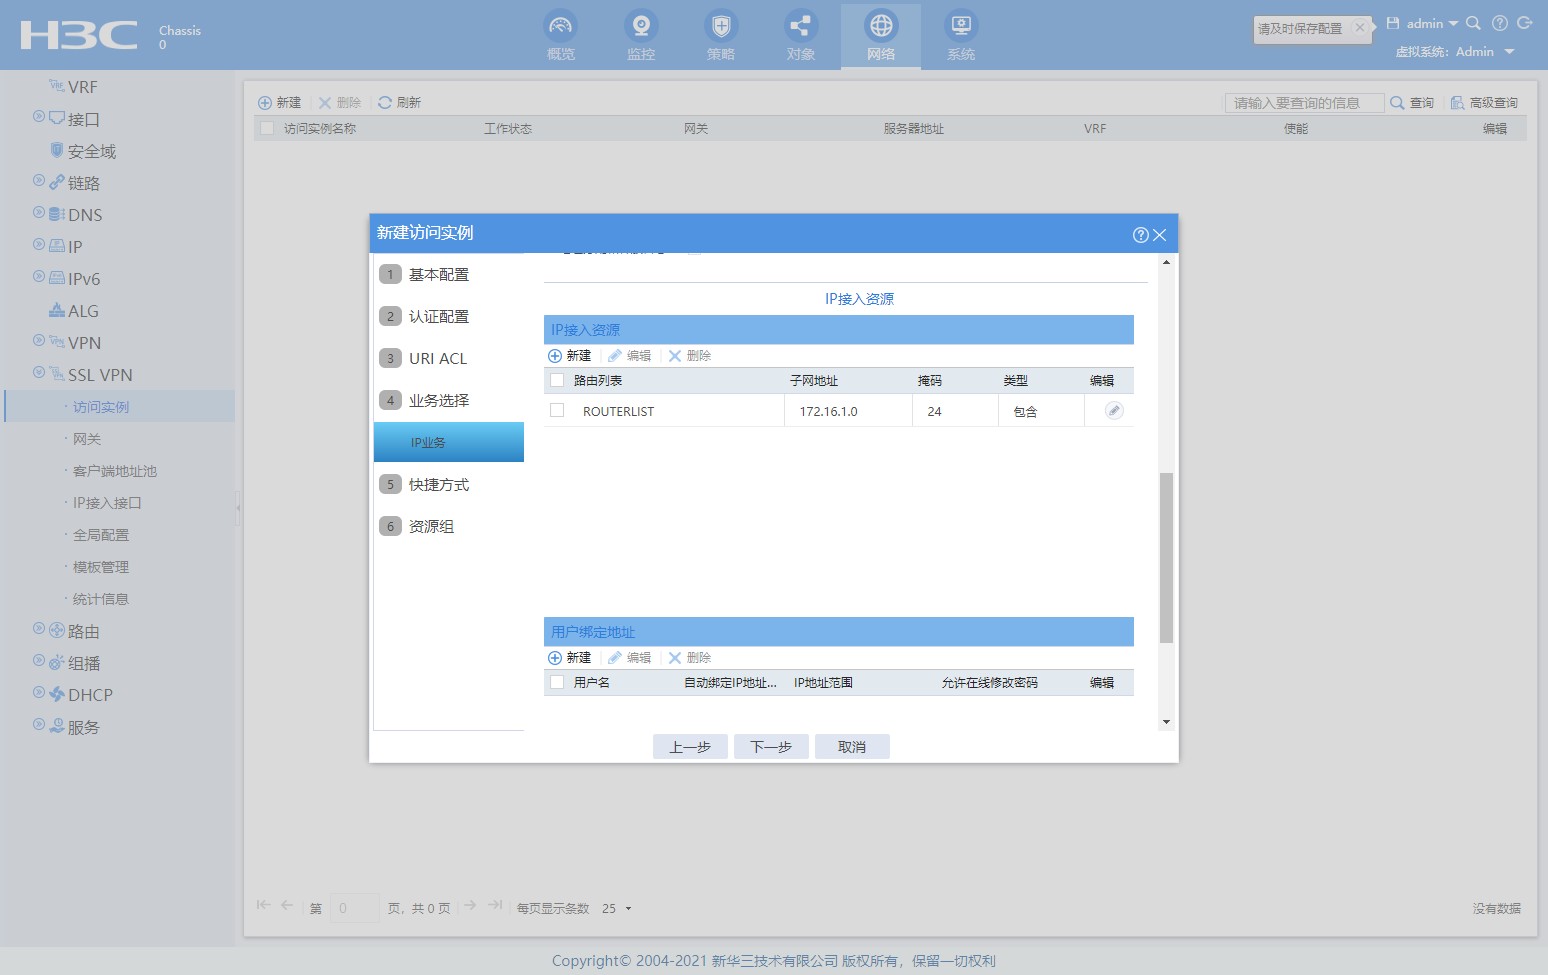The image size is (1548, 975).
Task: Click the edit pencil for ROUTERLIST row
Action: pyautogui.click(x=1113, y=411)
